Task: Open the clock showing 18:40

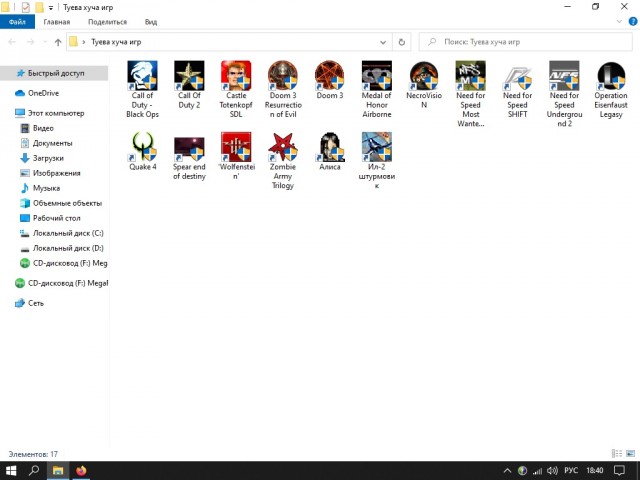Action: click(595, 471)
